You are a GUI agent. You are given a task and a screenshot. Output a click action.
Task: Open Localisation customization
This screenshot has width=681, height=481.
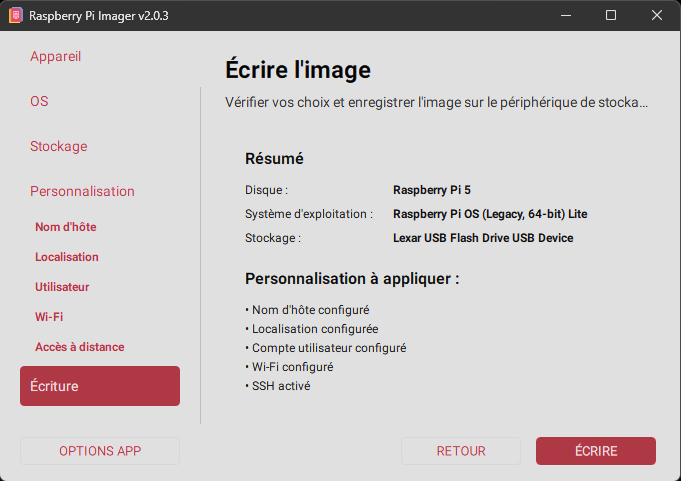(67, 257)
